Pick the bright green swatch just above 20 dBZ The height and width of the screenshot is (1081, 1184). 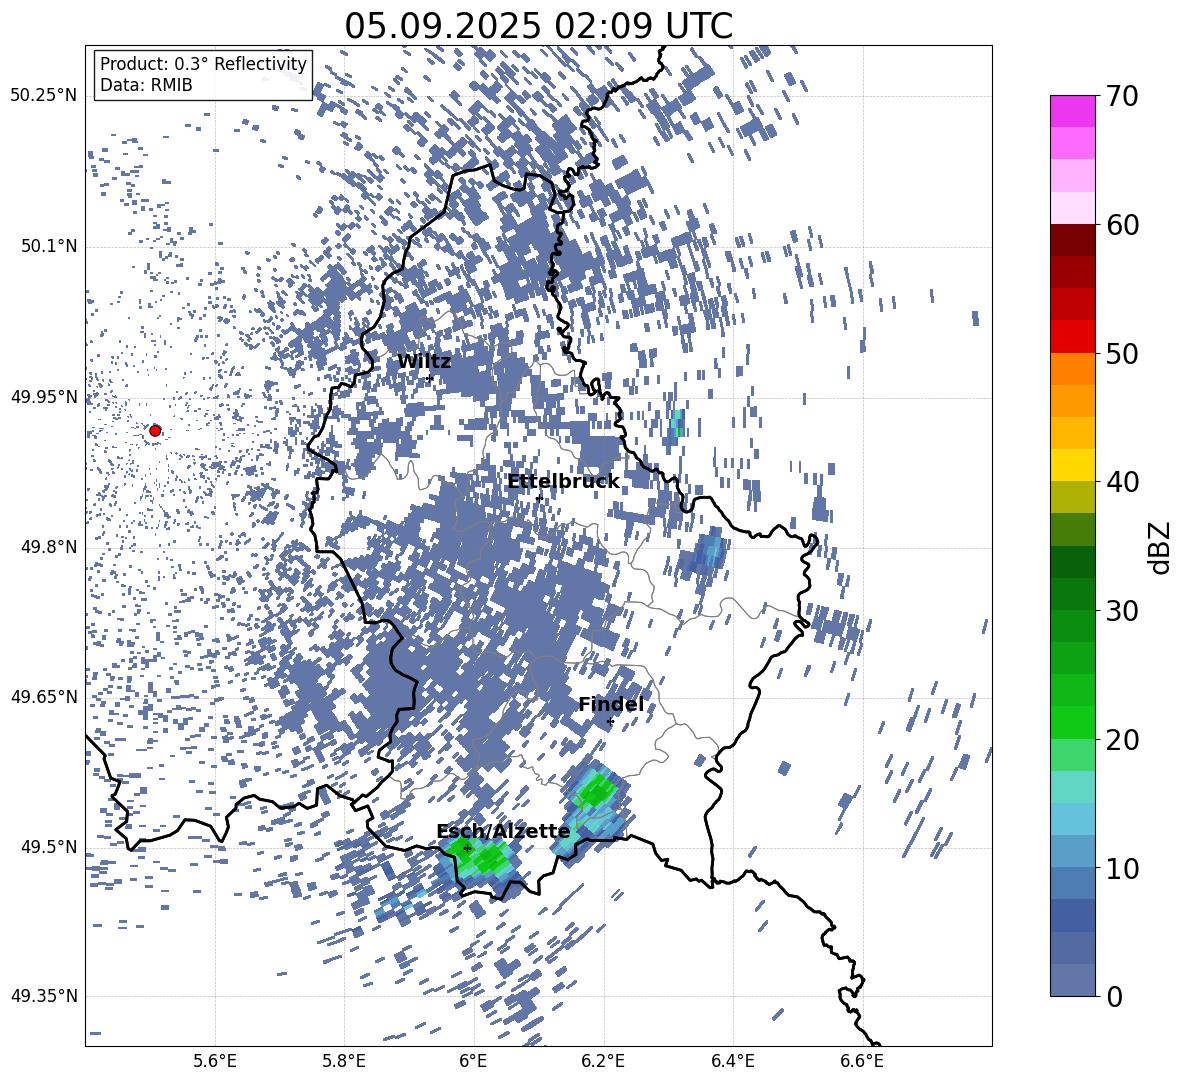(x=1072, y=722)
